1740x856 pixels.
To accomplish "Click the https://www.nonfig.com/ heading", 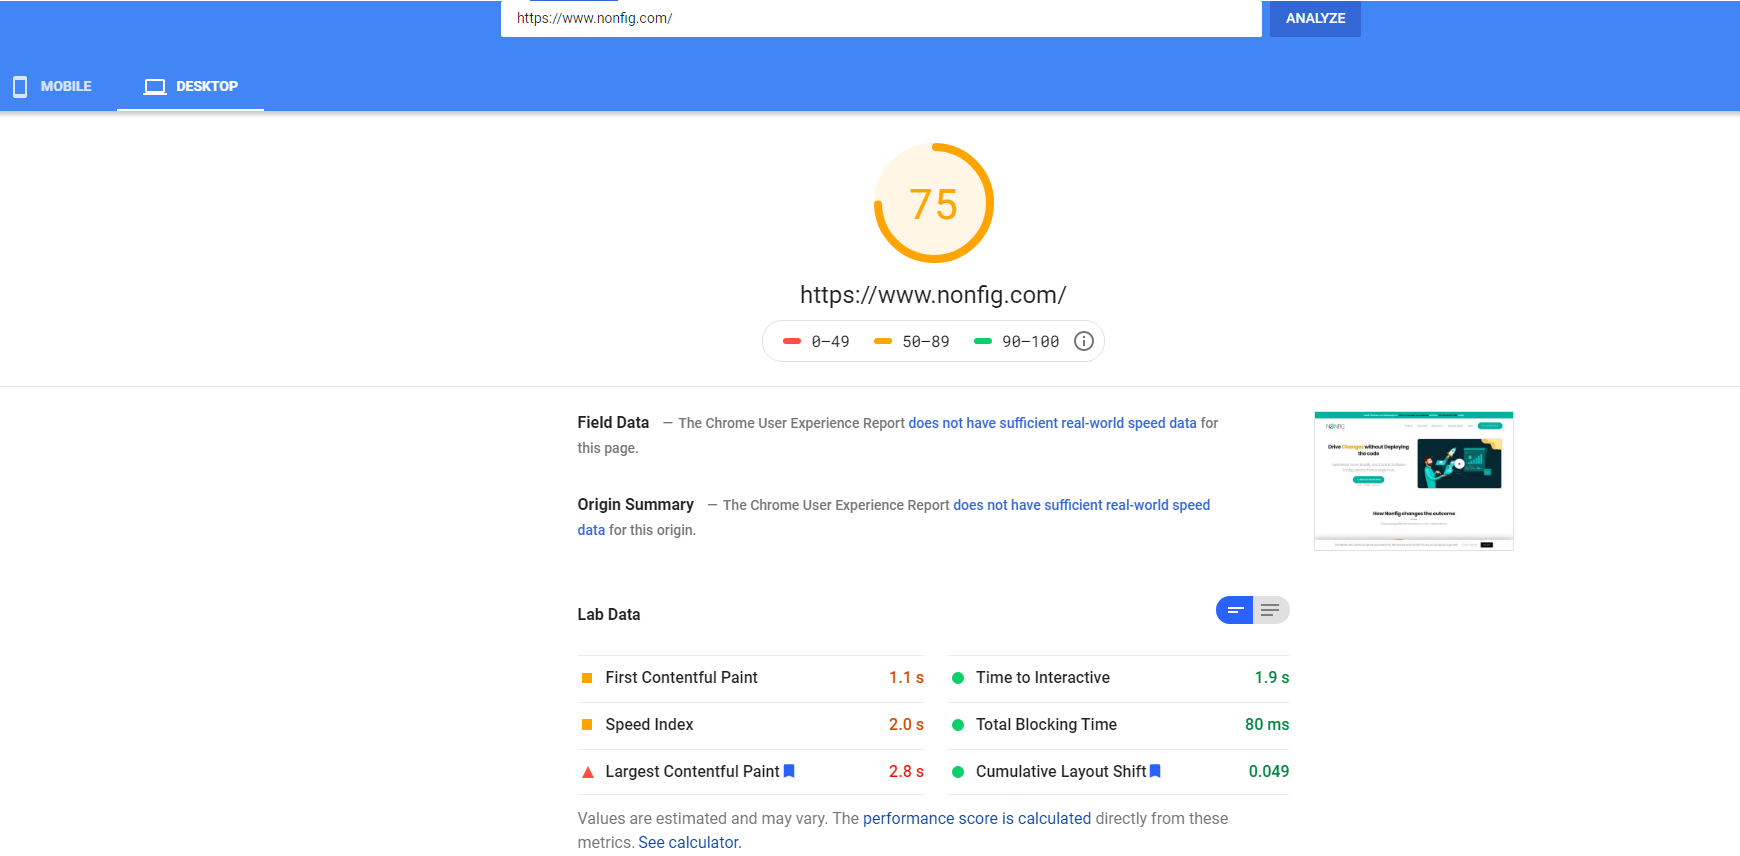I will pyautogui.click(x=933, y=295).
